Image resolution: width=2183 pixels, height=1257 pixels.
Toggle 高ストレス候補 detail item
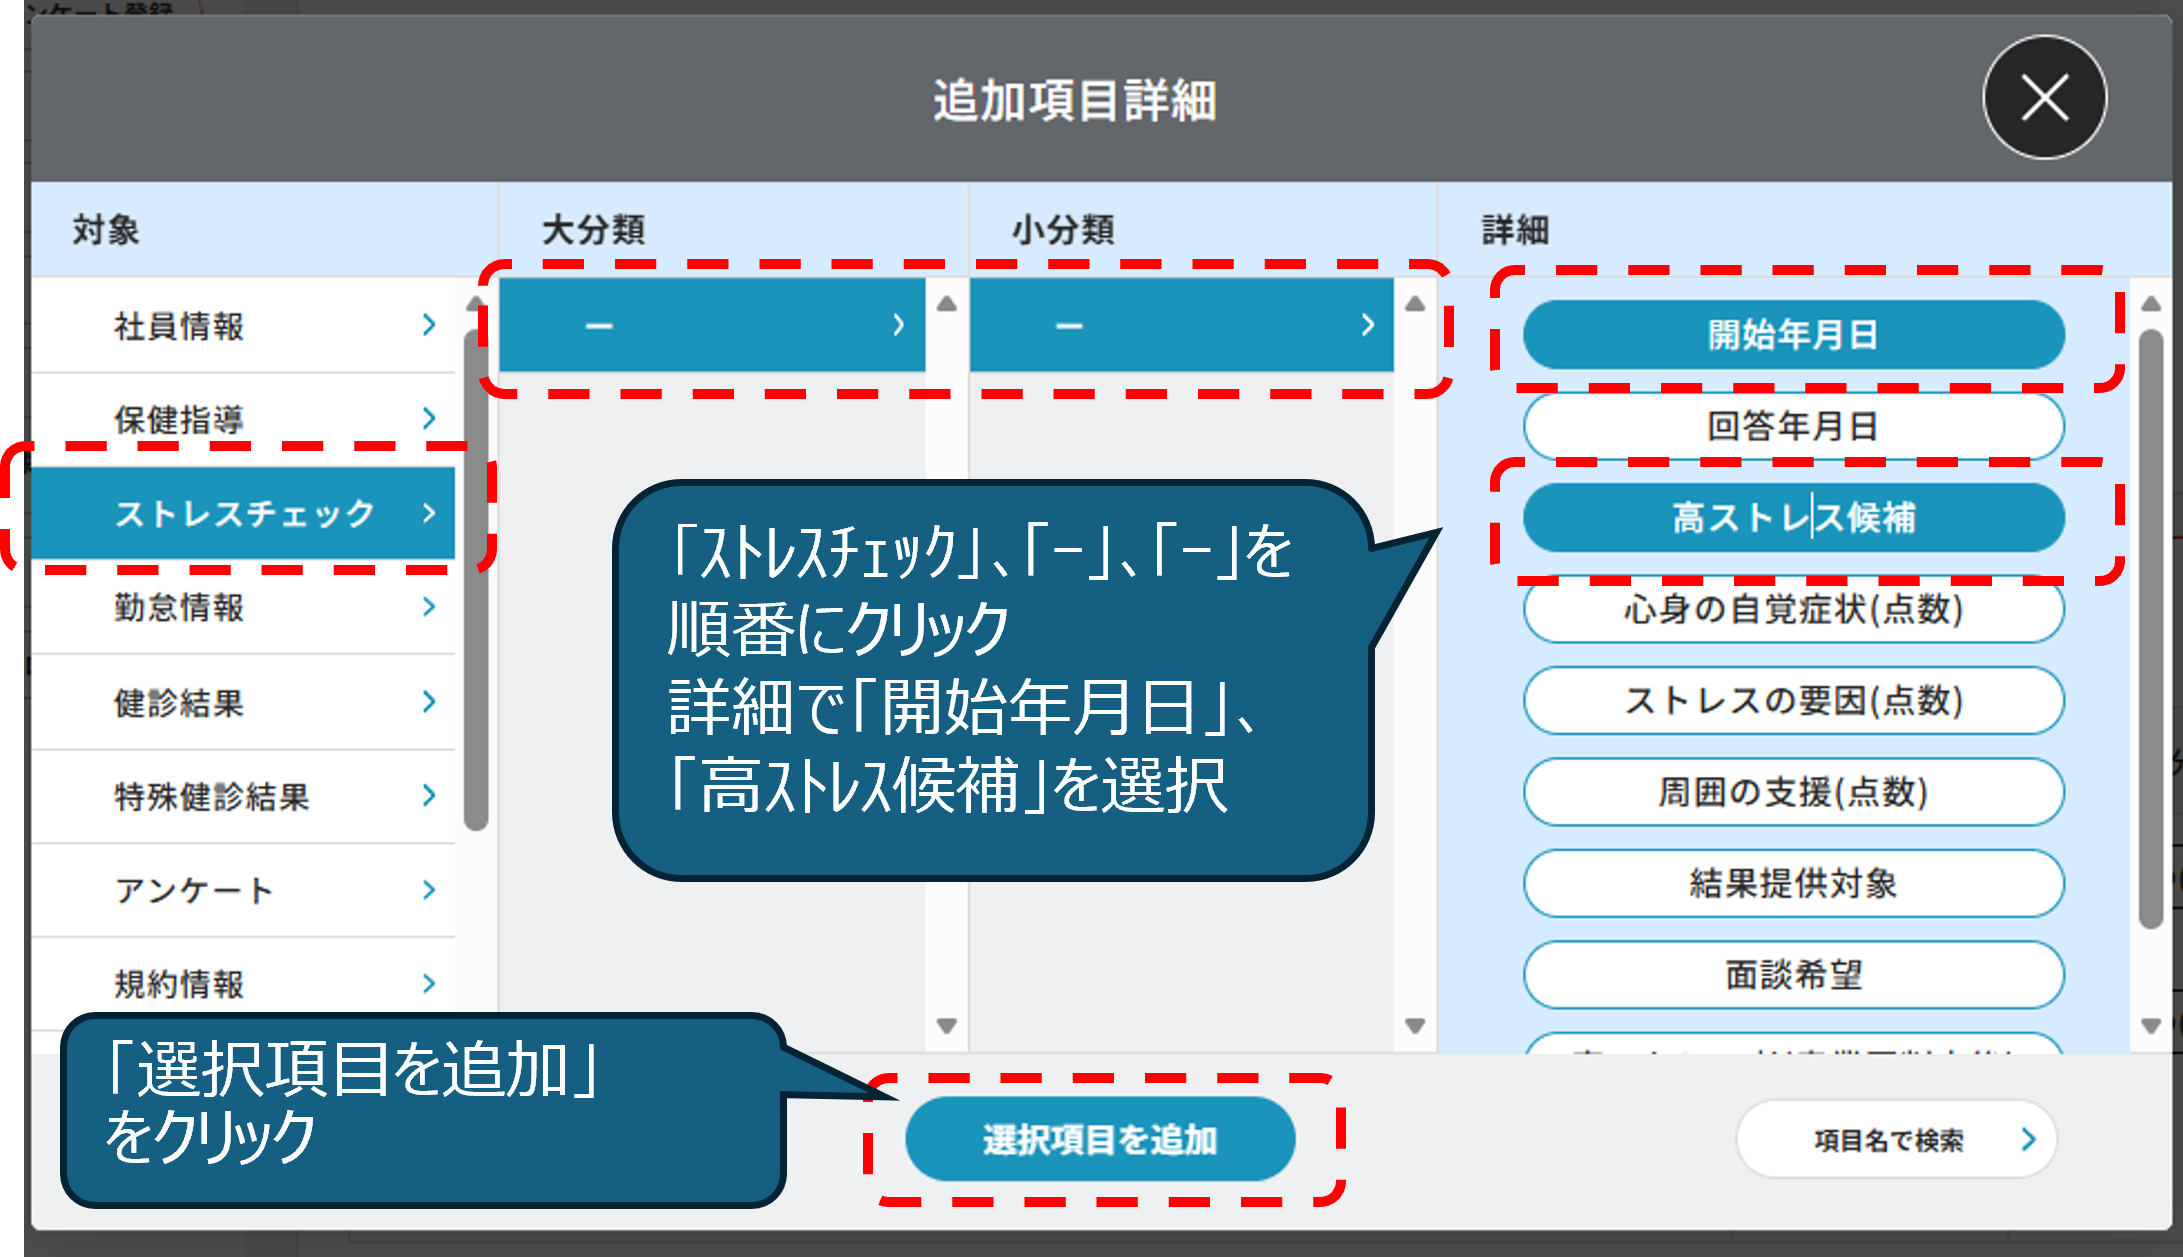1793,518
